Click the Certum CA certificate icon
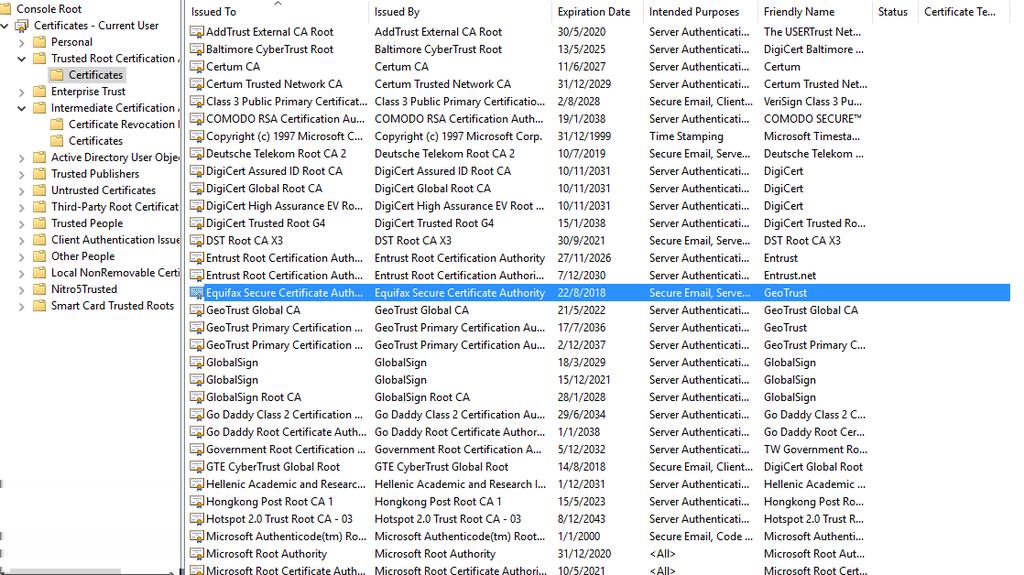Viewport: 1024px width, 575px height. click(x=197, y=67)
